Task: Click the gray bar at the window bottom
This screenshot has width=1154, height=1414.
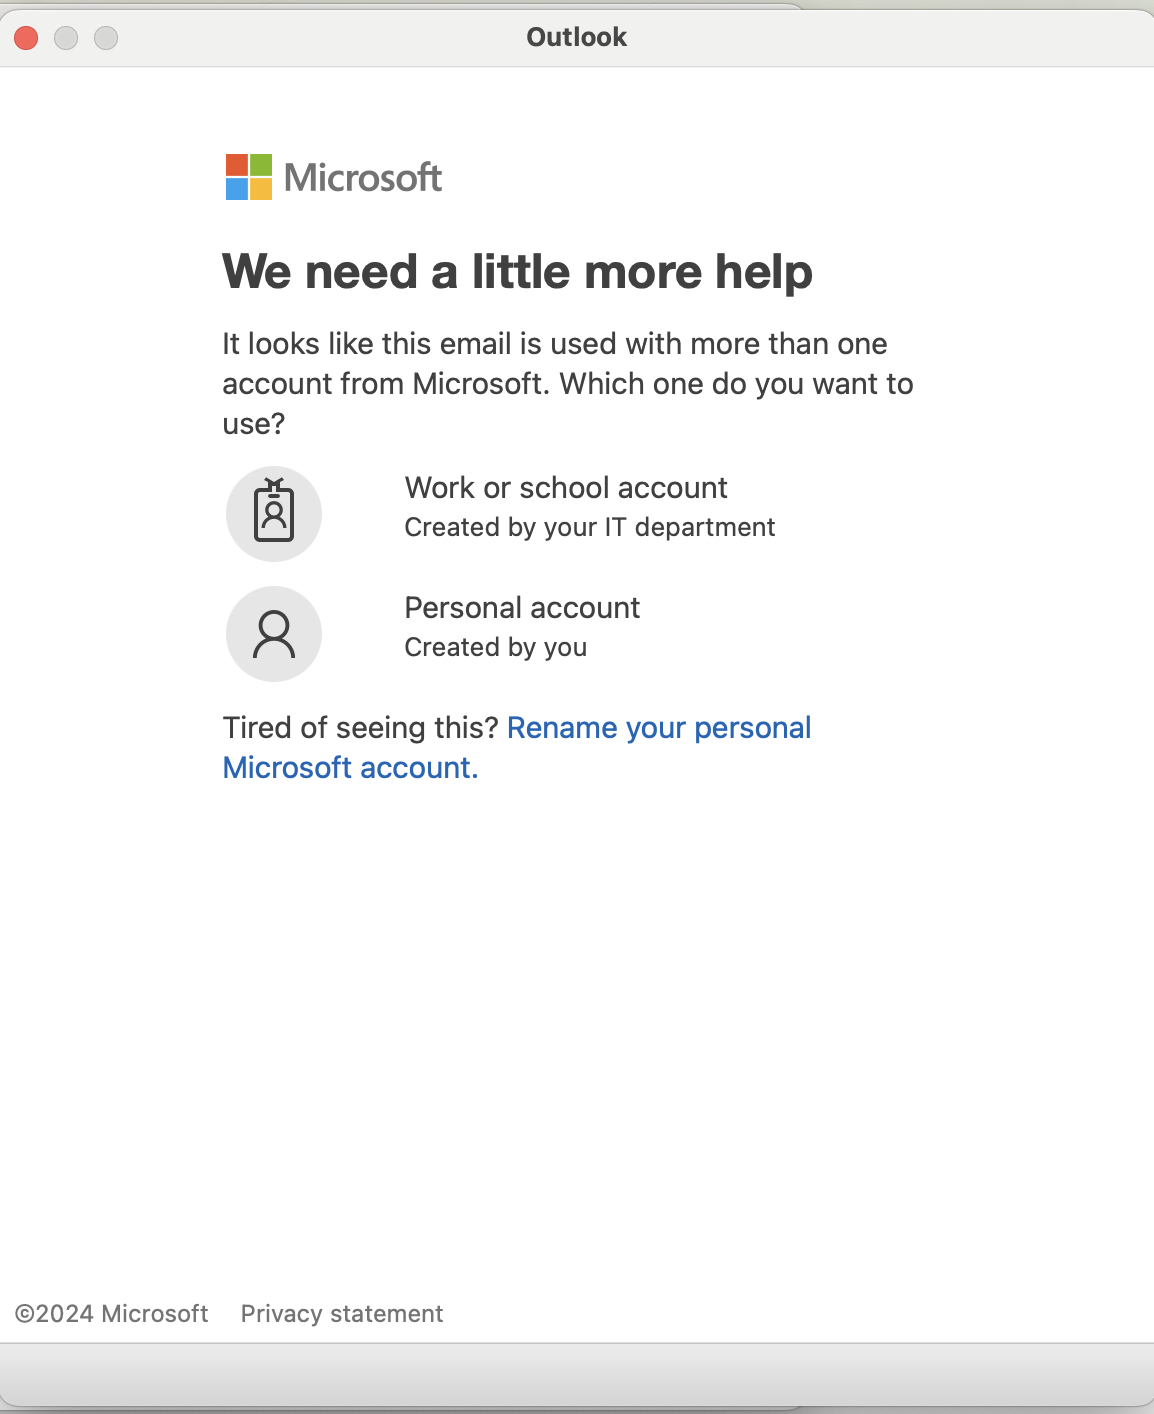Action: [x=576, y=1375]
